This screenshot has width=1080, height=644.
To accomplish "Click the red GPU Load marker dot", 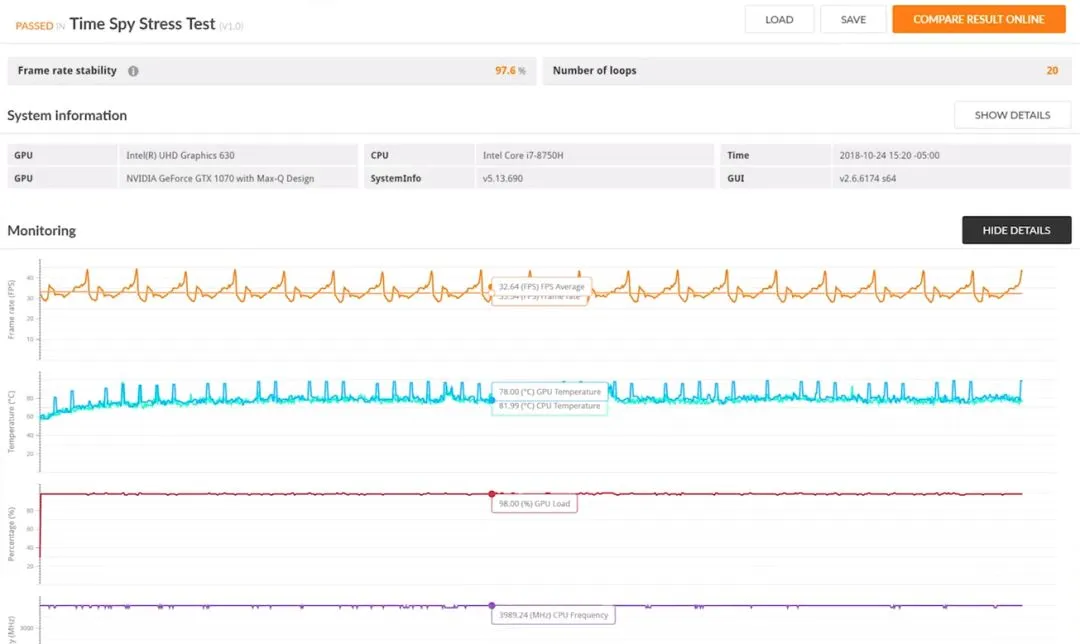I will click(x=492, y=494).
